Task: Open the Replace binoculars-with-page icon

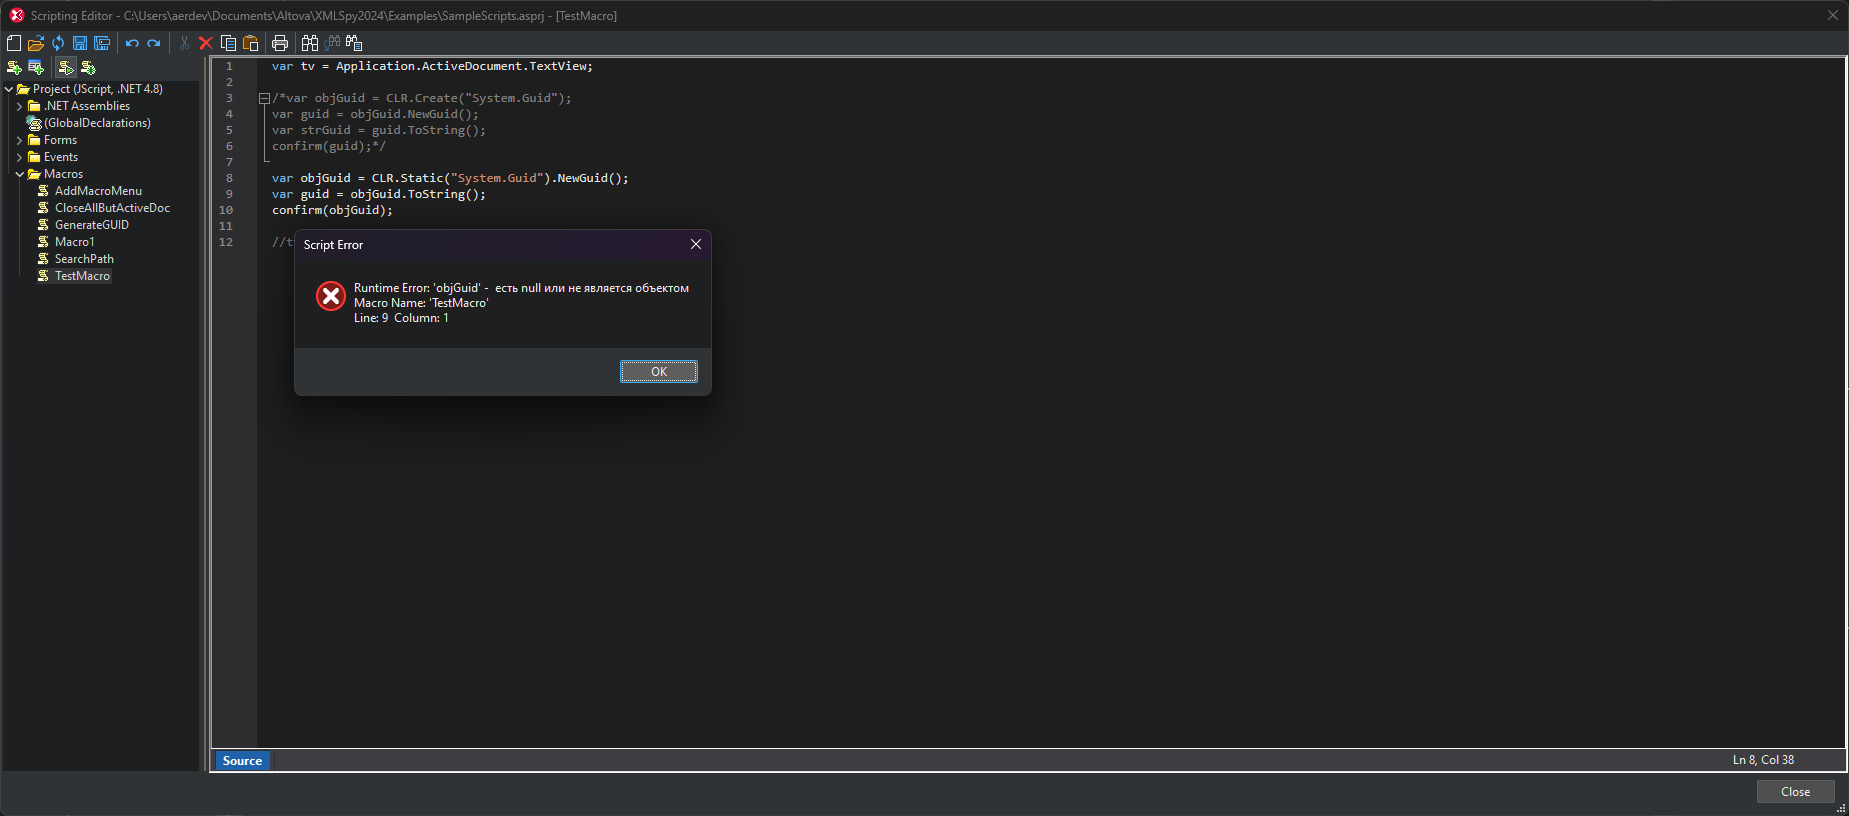Action: pos(354,43)
